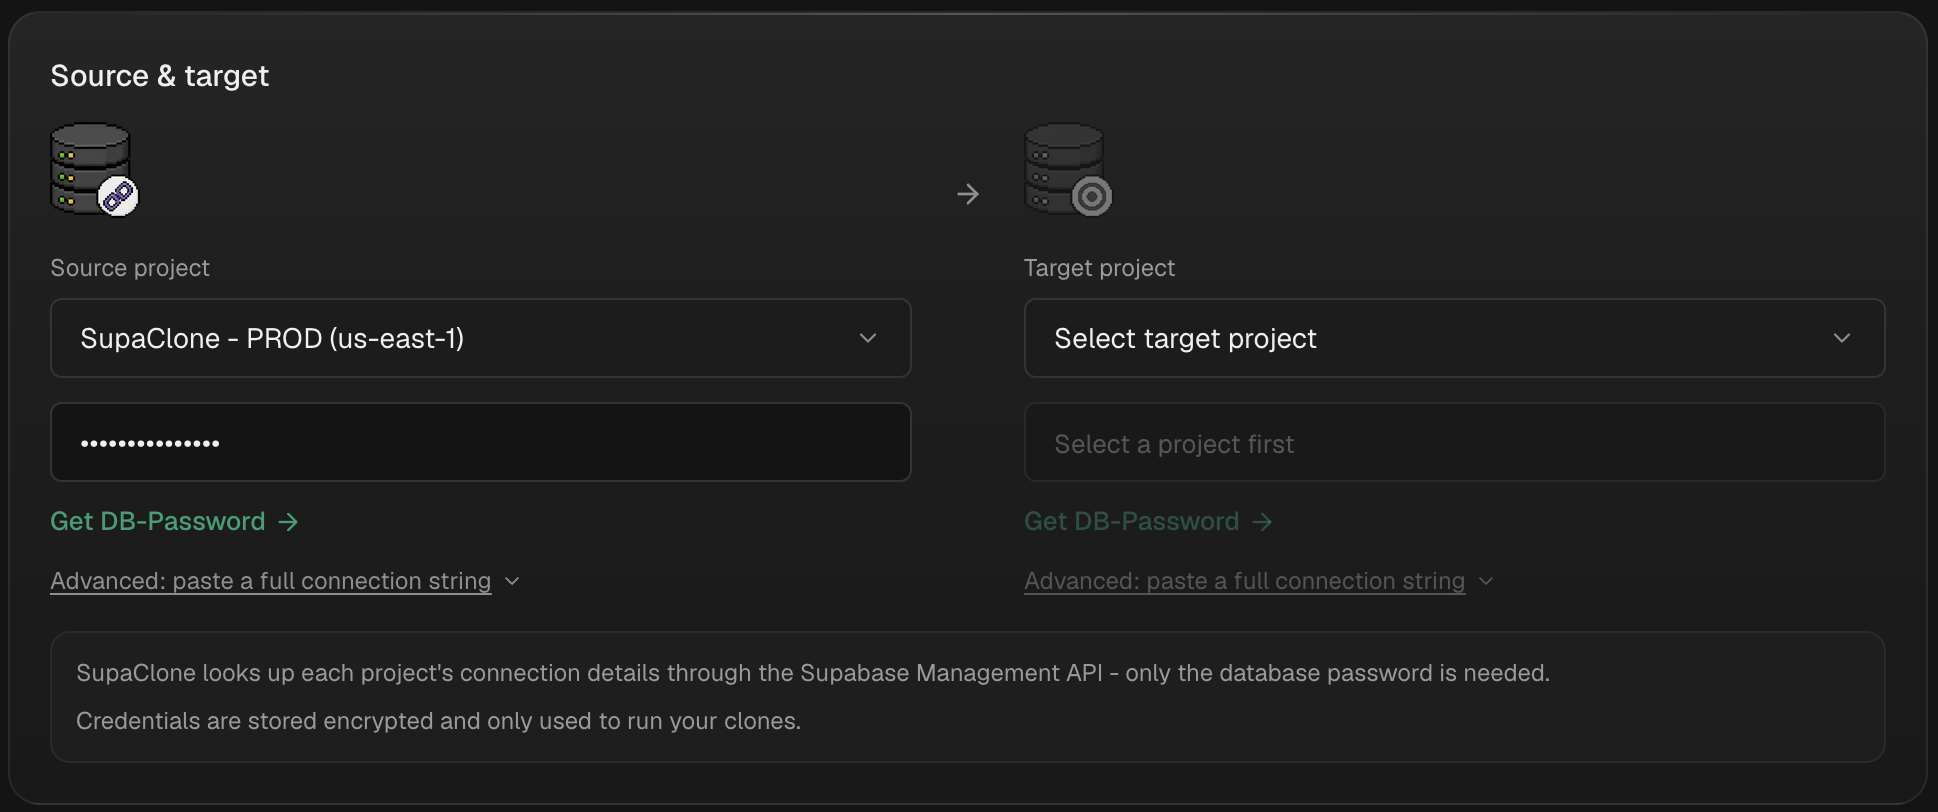Click the 'Source & target' heading

tap(160, 76)
